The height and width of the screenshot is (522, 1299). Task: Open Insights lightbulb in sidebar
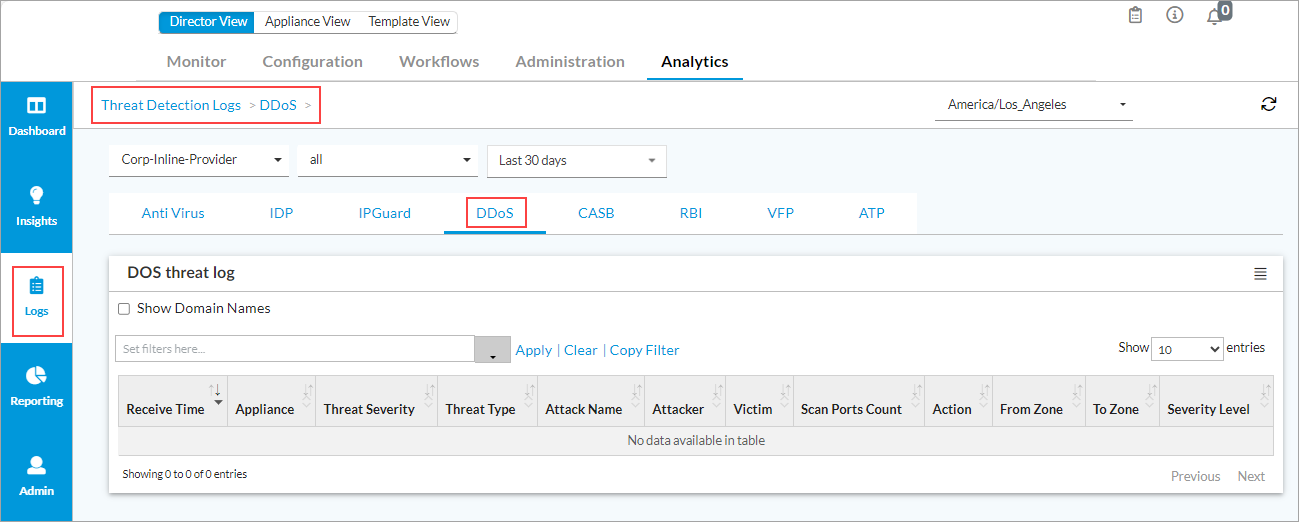[x=36, y=196]
